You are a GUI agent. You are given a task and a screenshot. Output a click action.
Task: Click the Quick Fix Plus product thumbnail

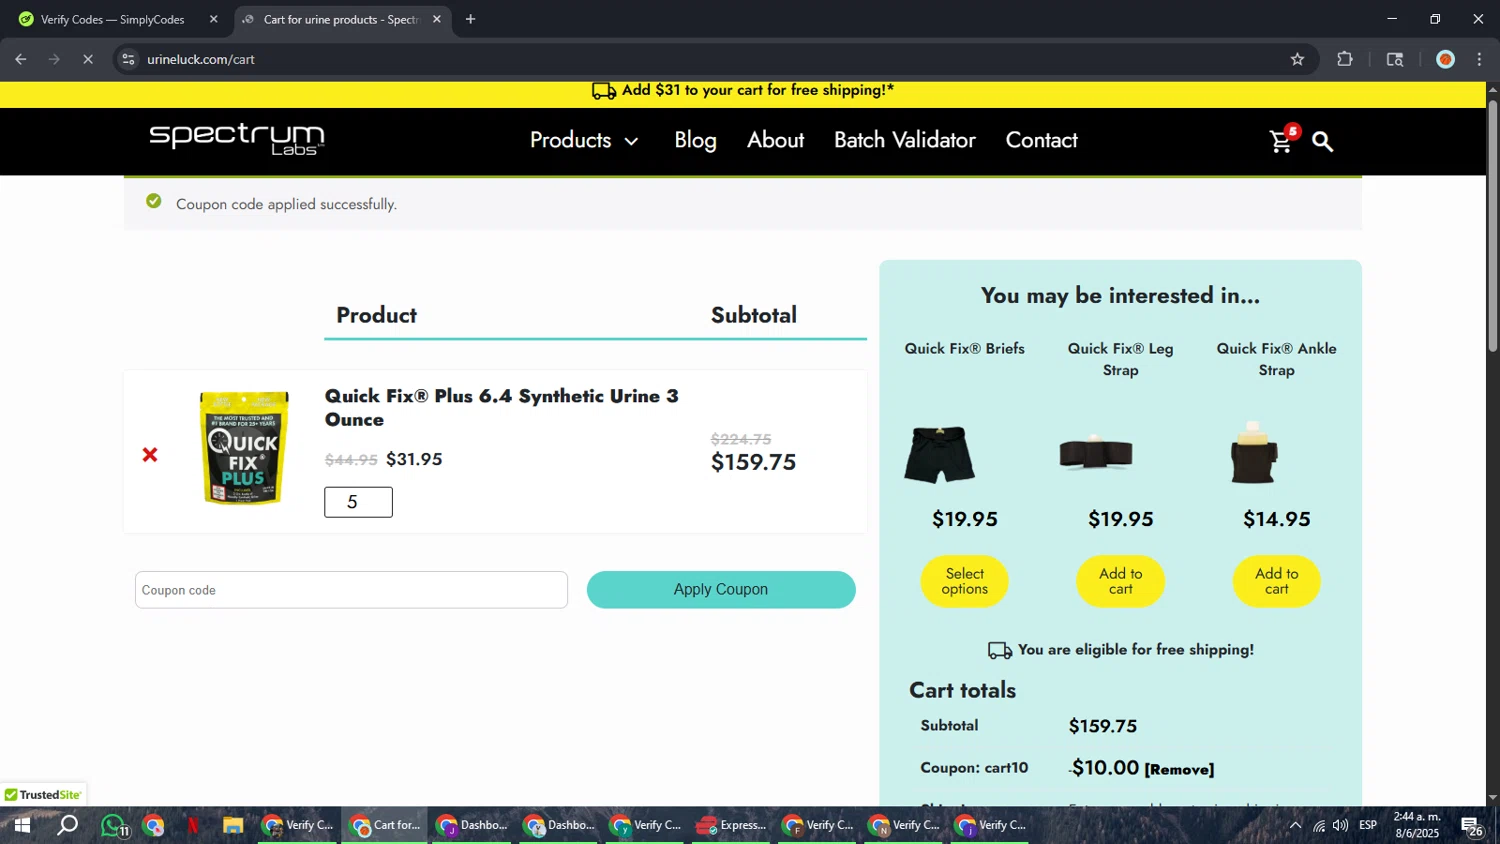click(x=244, y=448)
